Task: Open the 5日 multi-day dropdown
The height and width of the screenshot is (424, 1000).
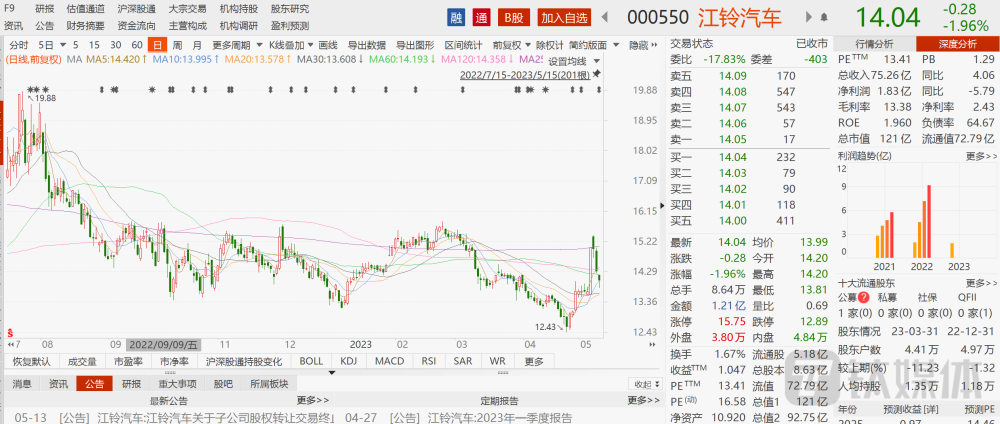Action: tap(52, 45)
